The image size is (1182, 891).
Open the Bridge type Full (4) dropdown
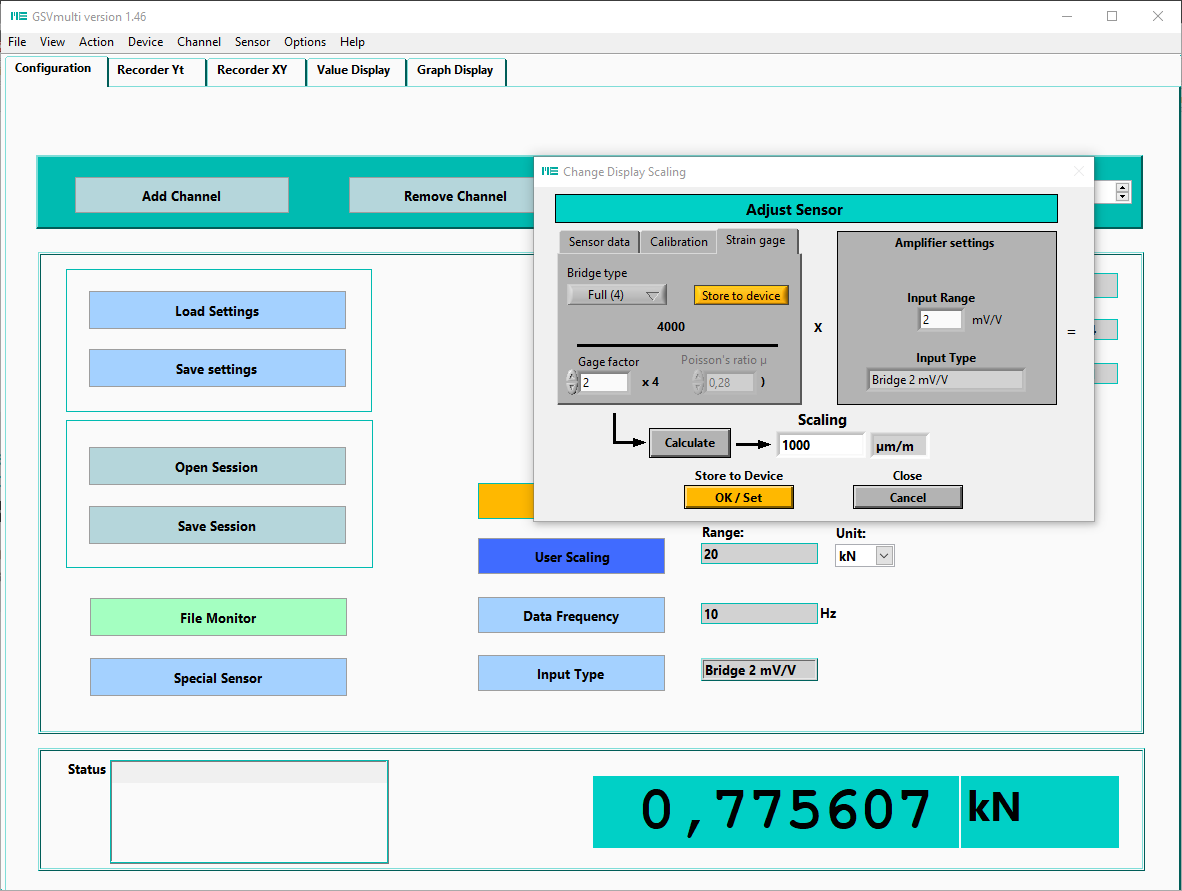point(616,295)
